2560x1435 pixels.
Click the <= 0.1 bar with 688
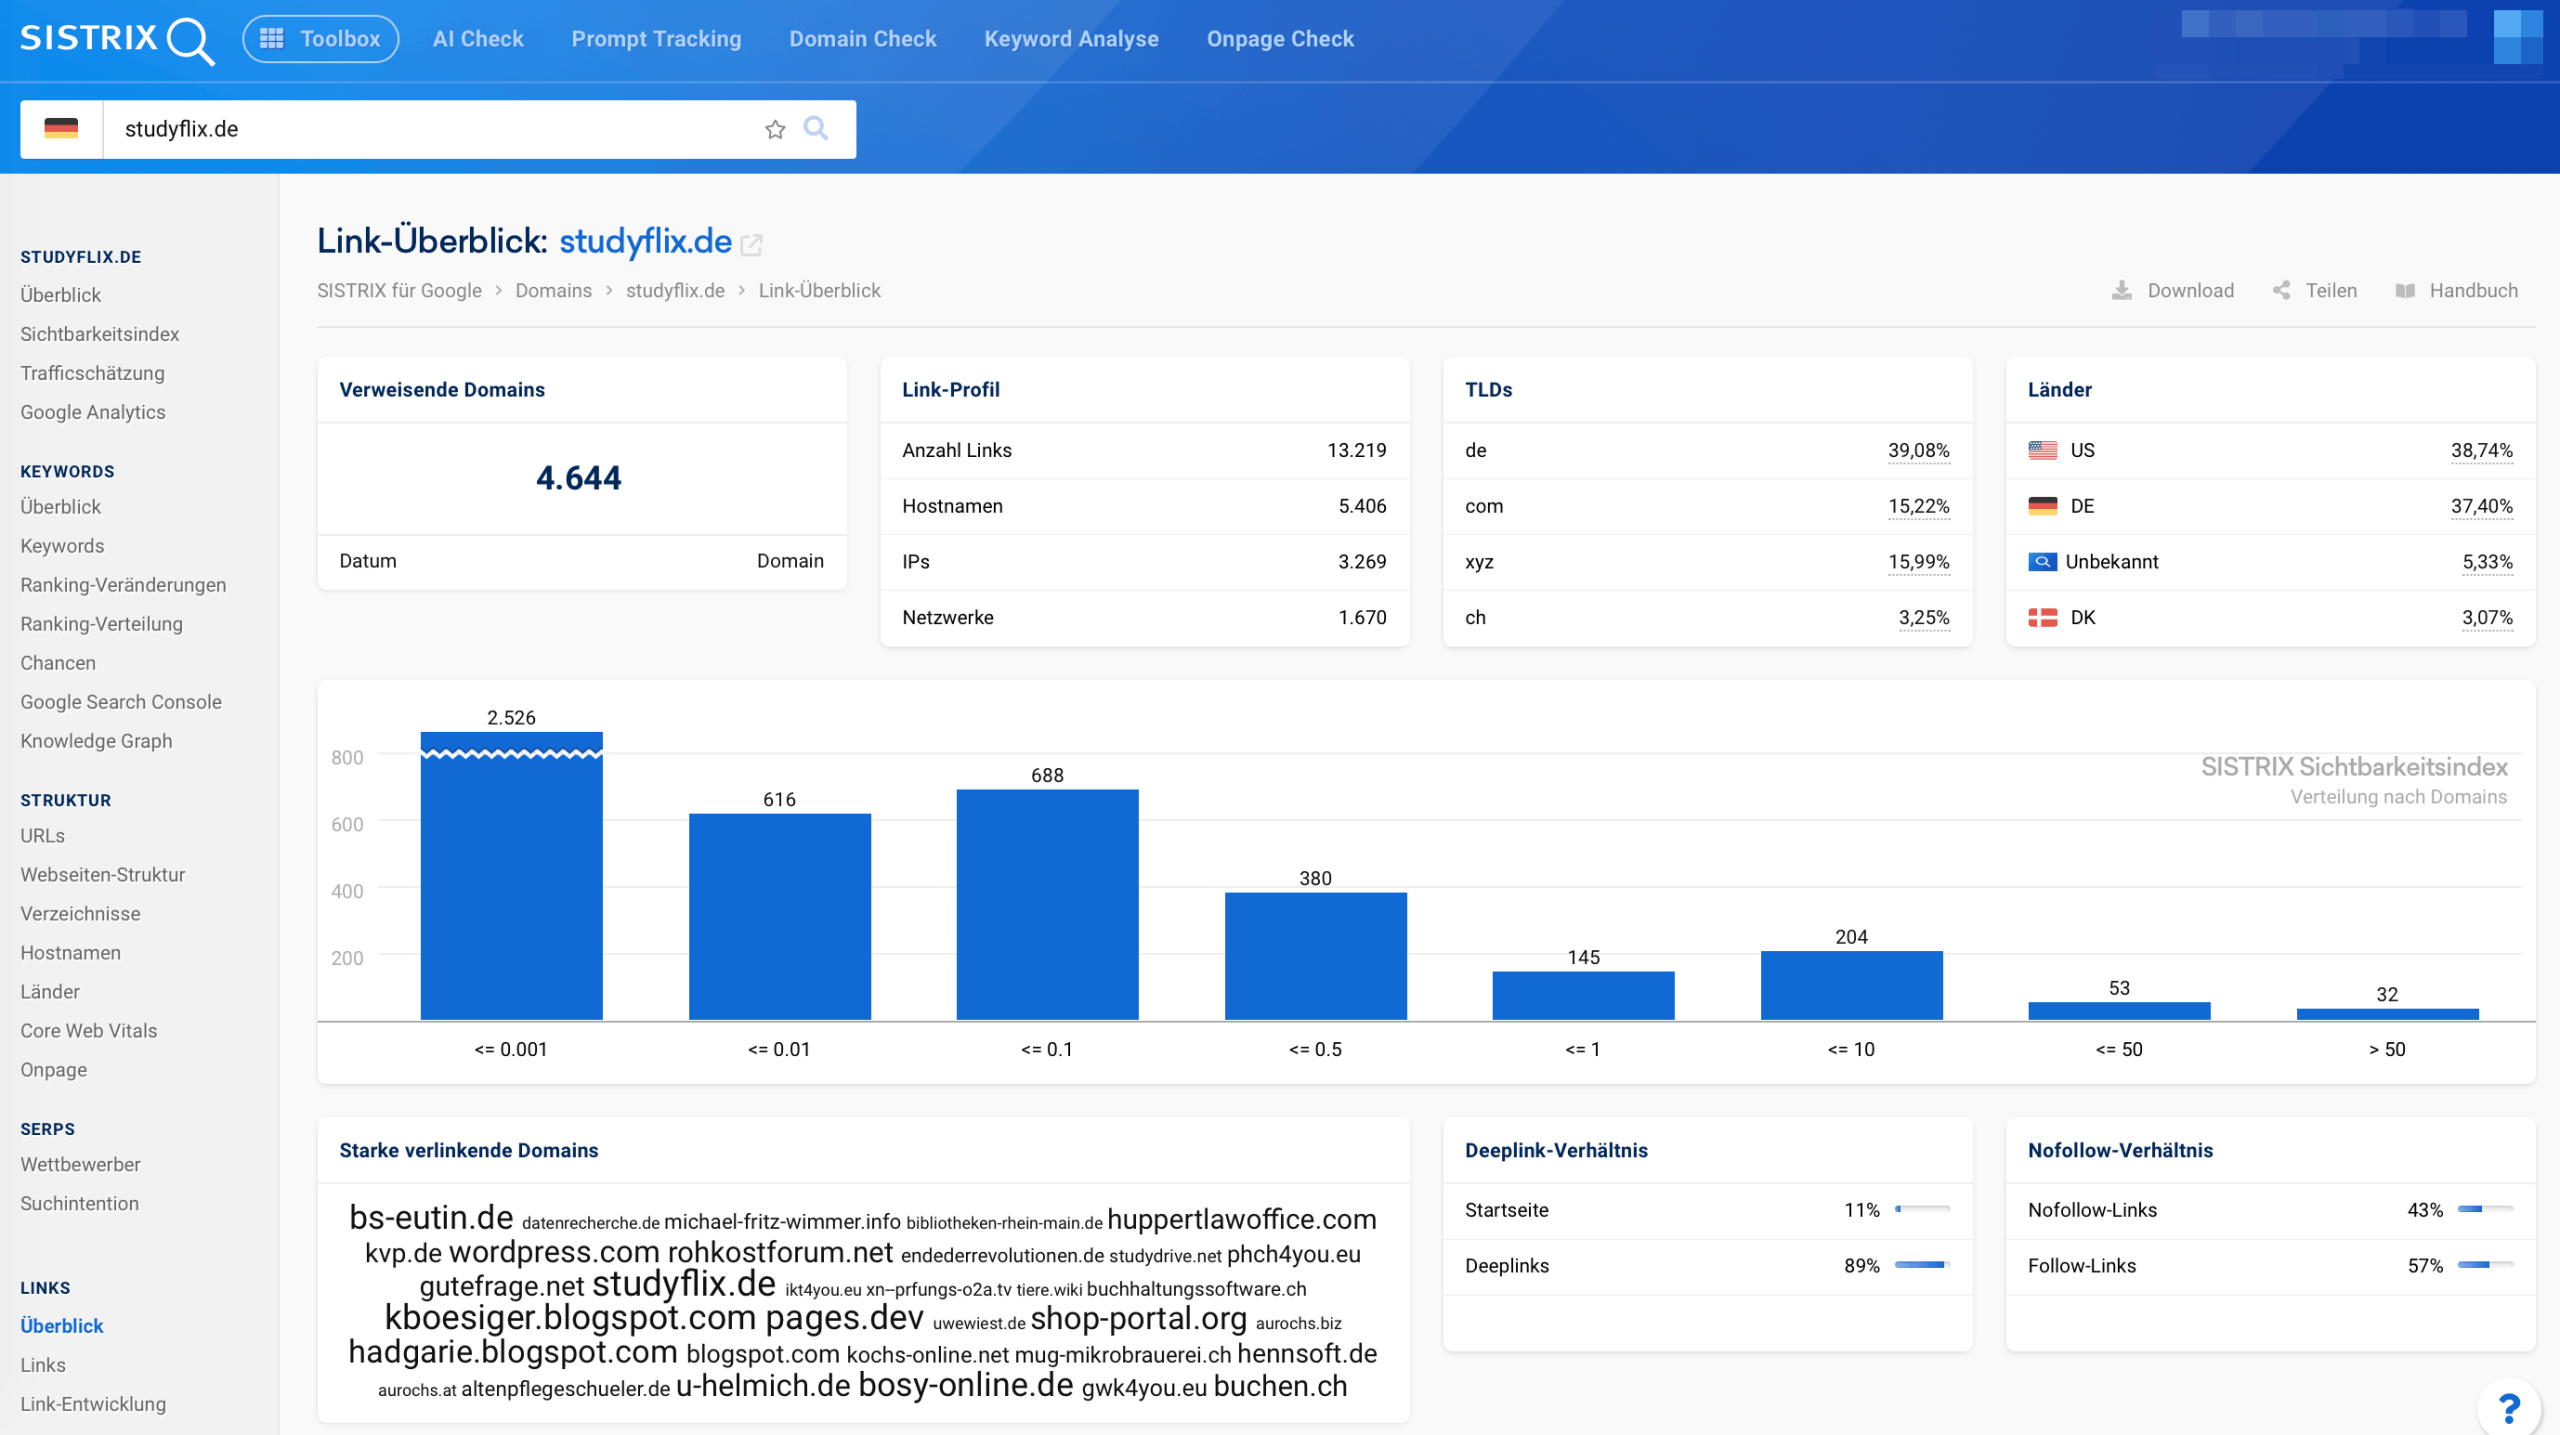(x=1047, y=905)
